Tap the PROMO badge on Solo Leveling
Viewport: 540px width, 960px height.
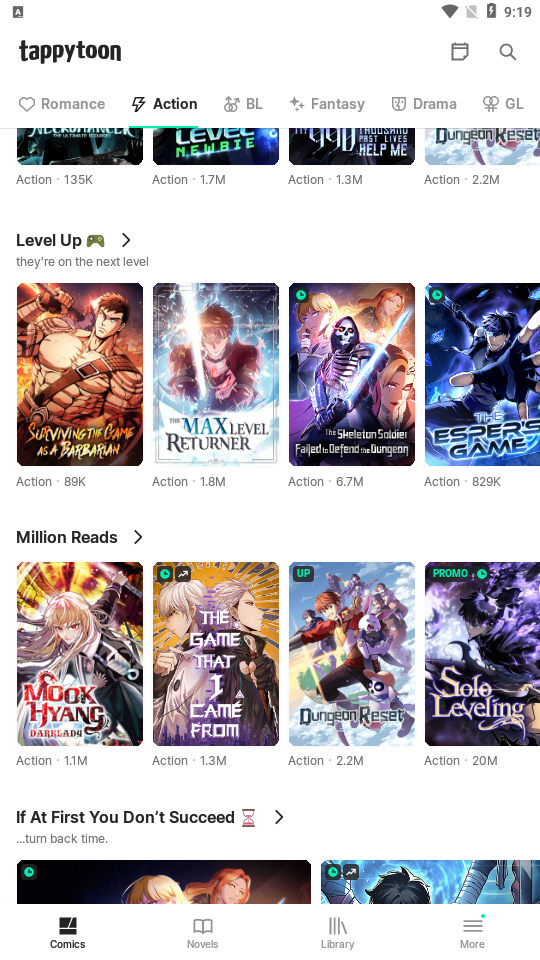pyautogui.click(x=450, y=573)
